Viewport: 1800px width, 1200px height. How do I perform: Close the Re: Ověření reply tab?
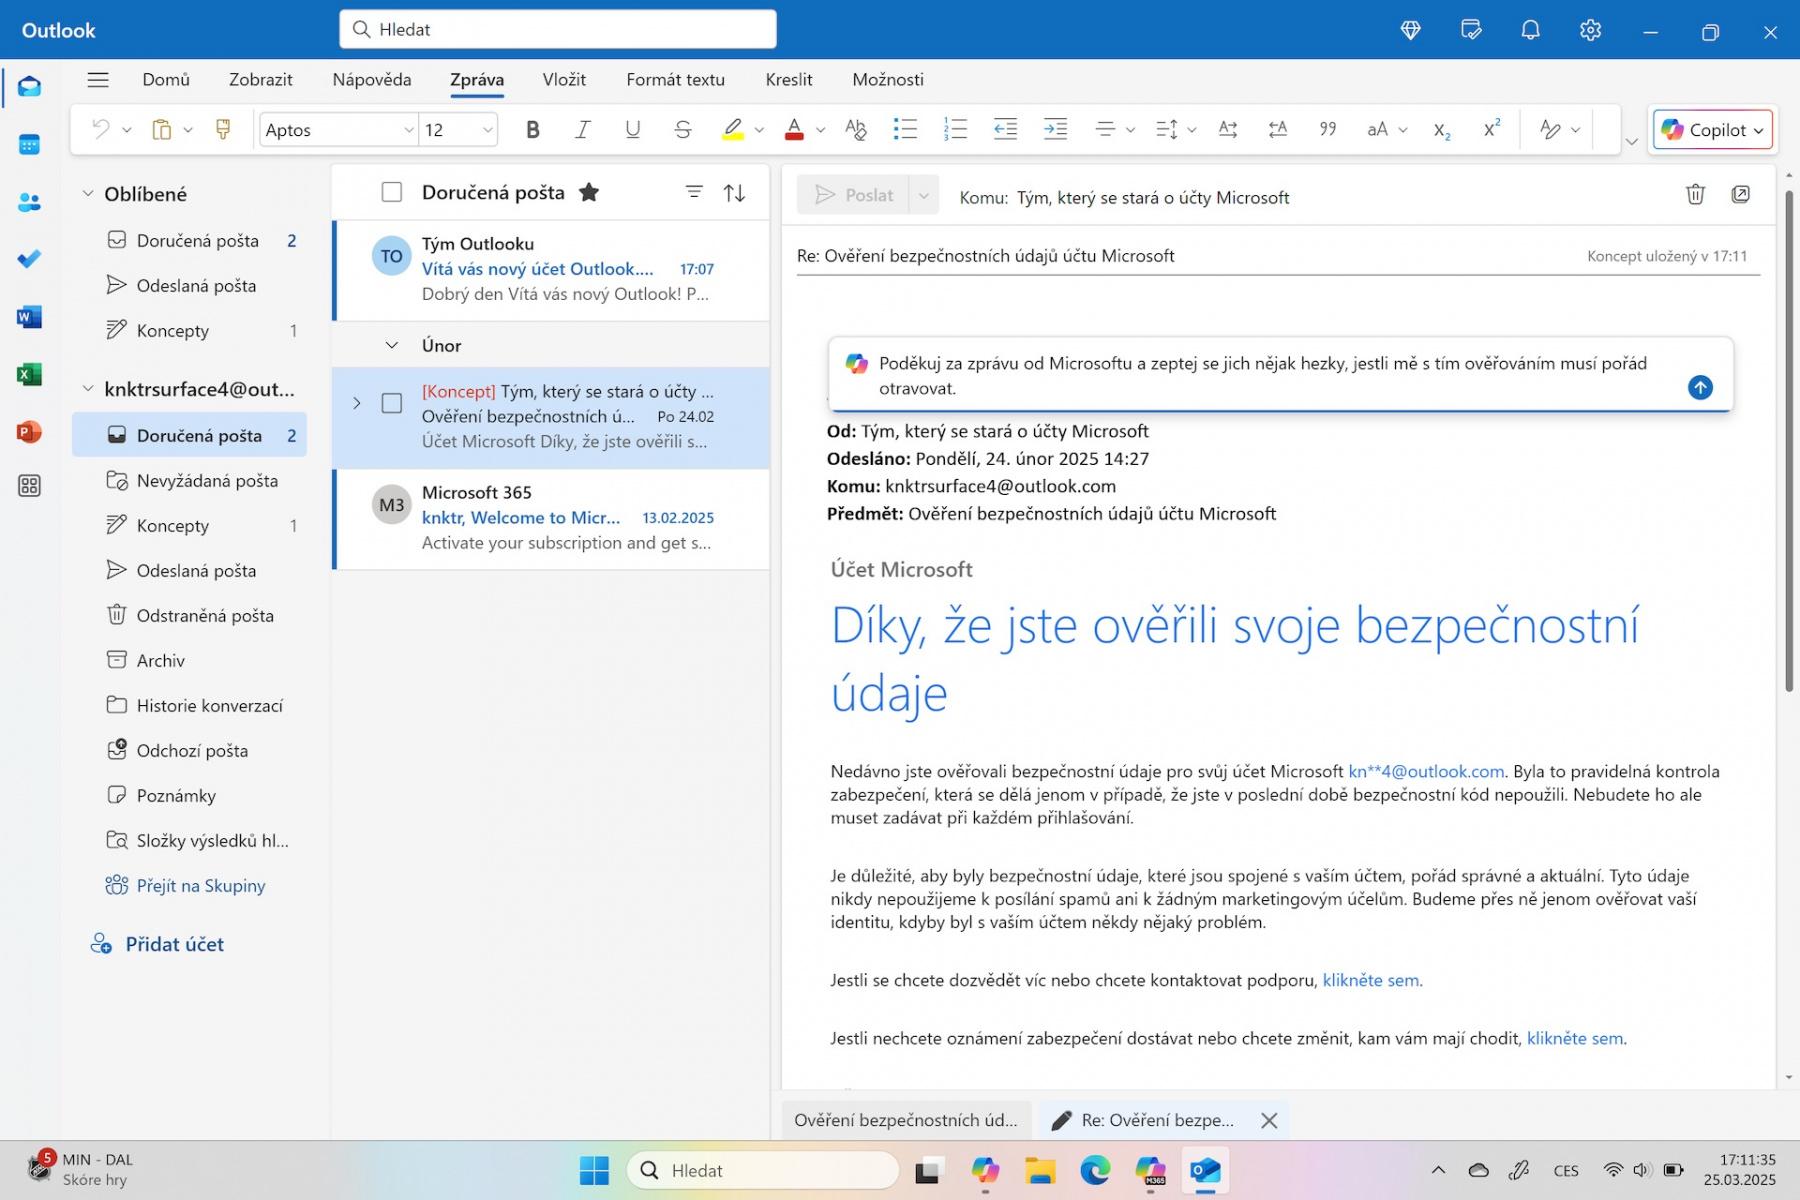coord(1269,1121)
